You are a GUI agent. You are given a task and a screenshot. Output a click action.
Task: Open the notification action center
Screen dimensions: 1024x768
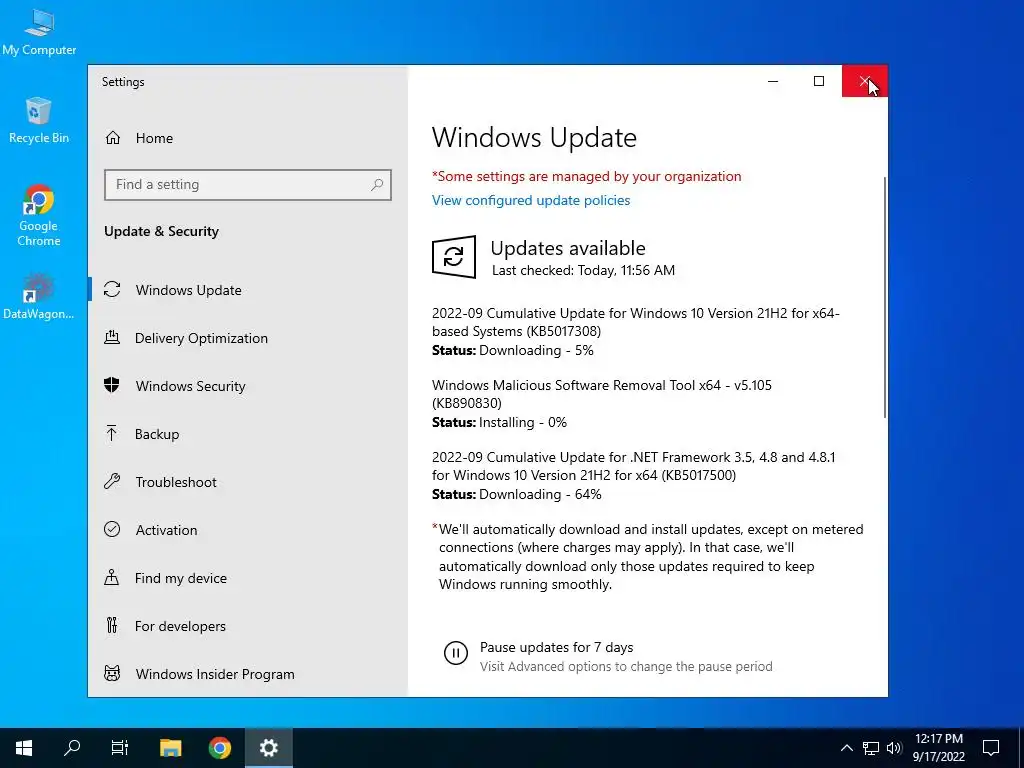[x=991, y=748]
